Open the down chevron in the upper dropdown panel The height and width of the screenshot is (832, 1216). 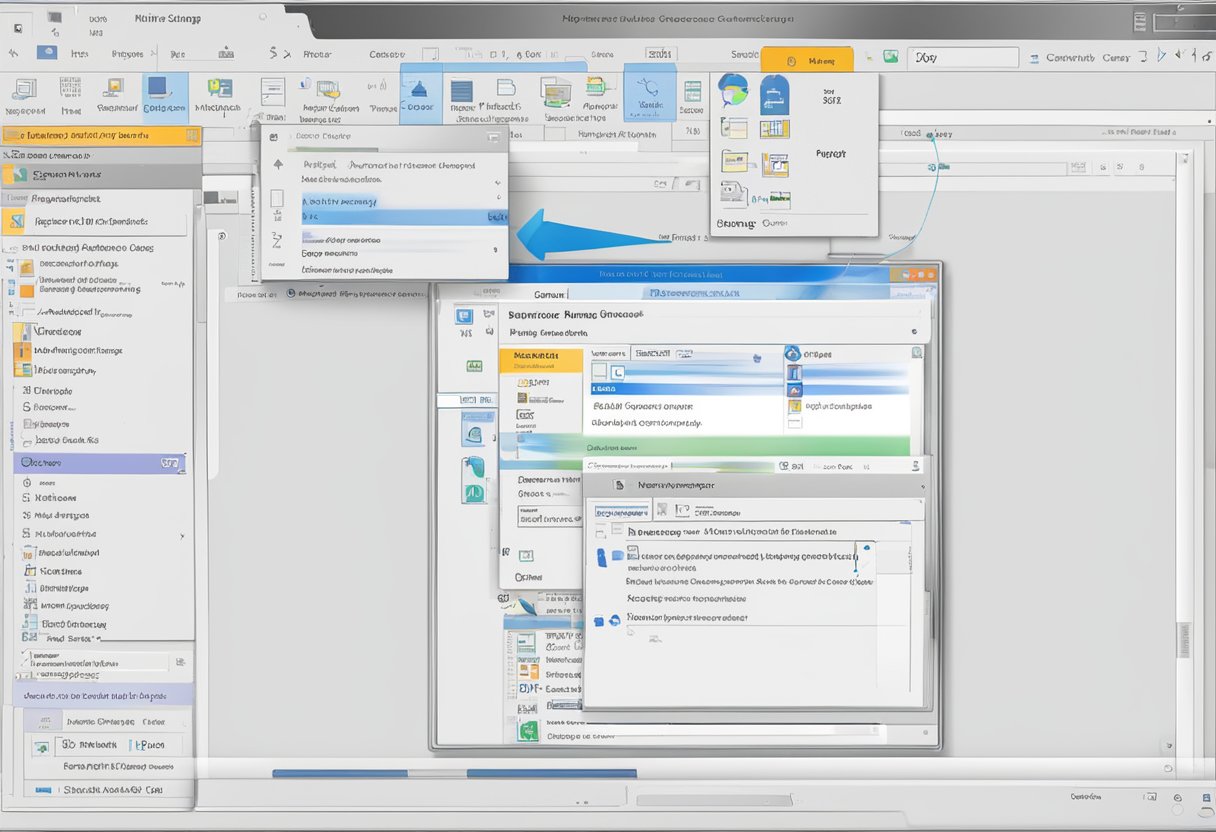[498, 183]
